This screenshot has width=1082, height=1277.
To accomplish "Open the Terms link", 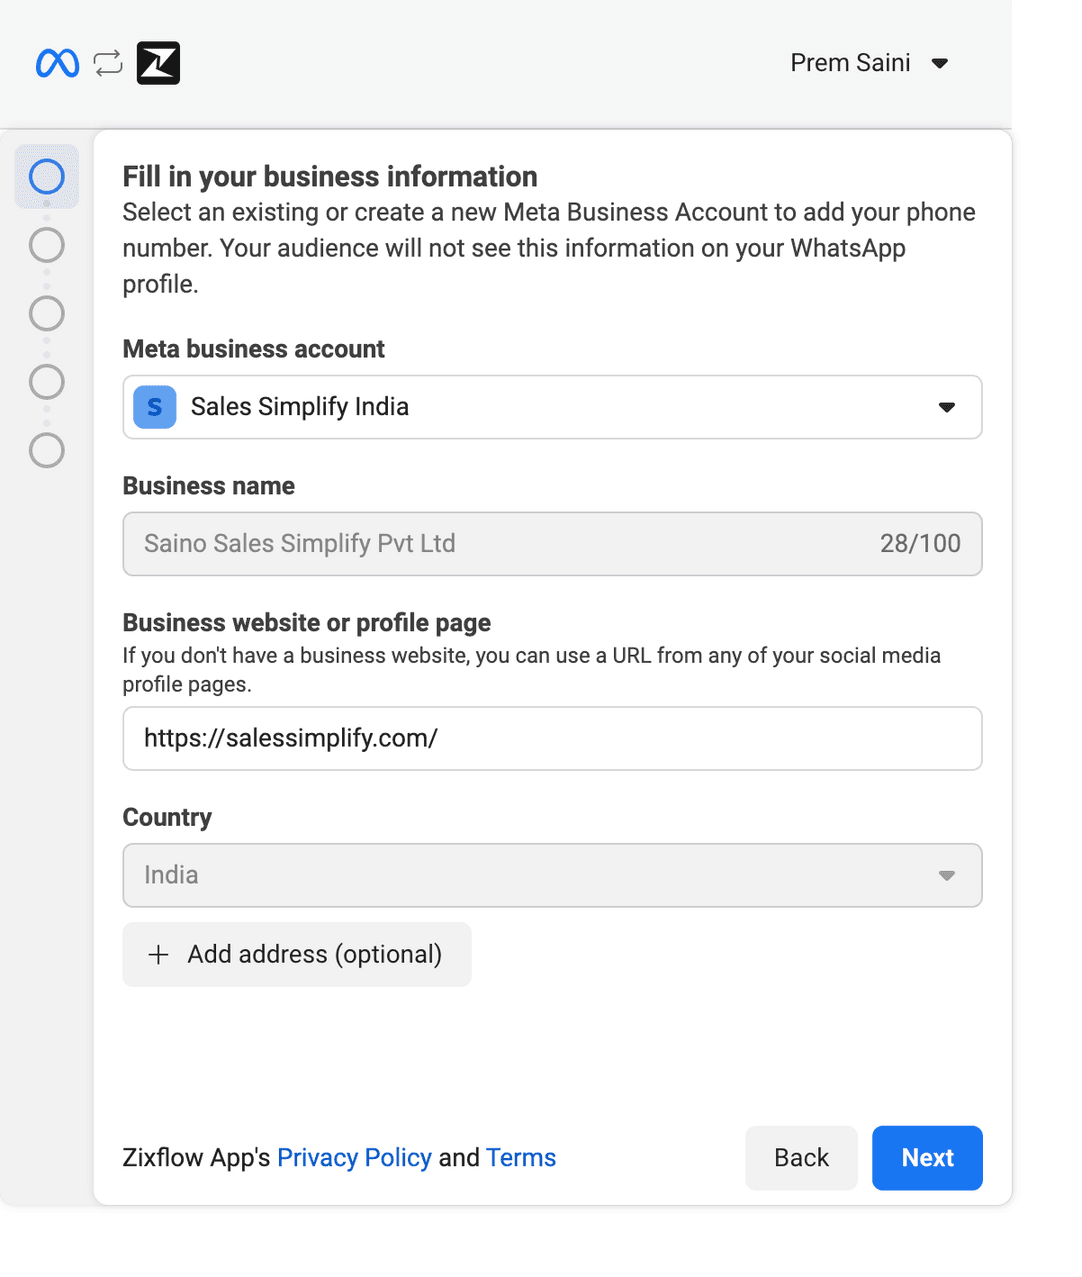I will 521,1158.
